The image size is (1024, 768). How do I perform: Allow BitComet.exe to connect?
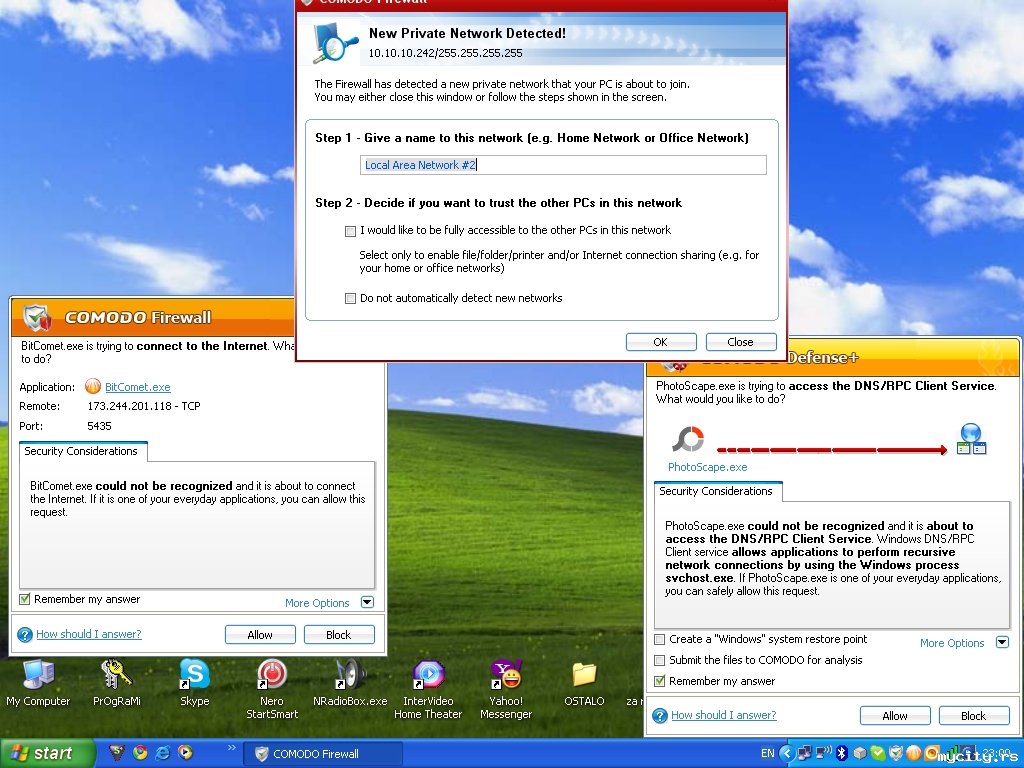[x=260, y=635]
